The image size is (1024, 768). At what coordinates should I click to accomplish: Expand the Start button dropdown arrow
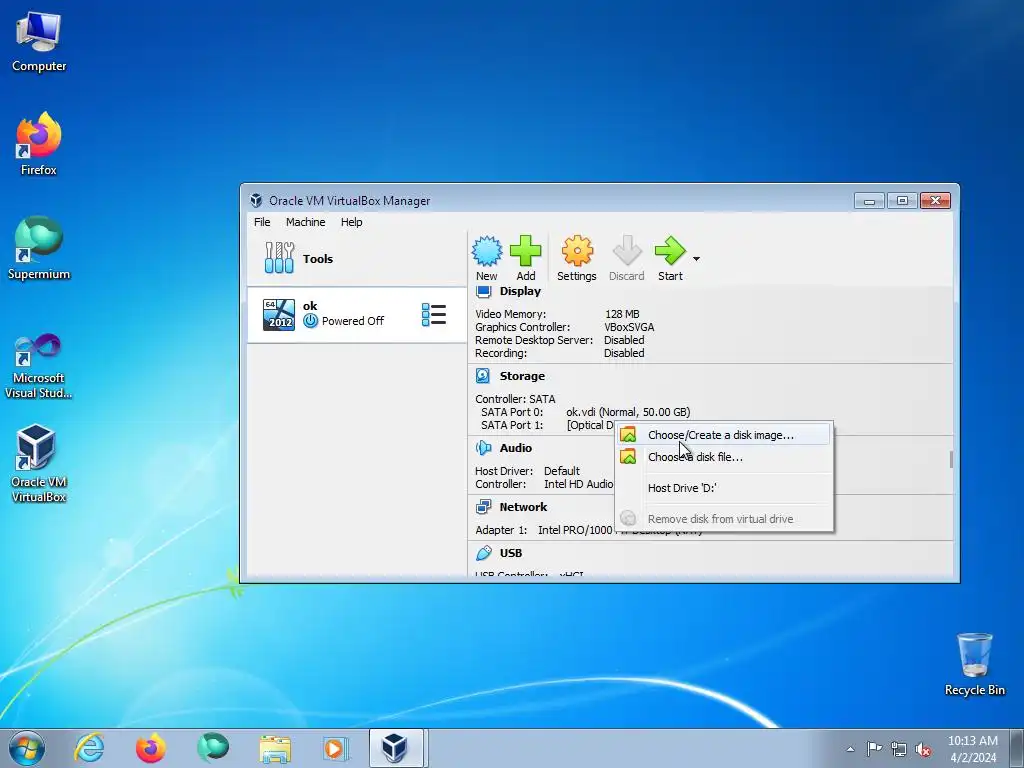pos(696,259)
